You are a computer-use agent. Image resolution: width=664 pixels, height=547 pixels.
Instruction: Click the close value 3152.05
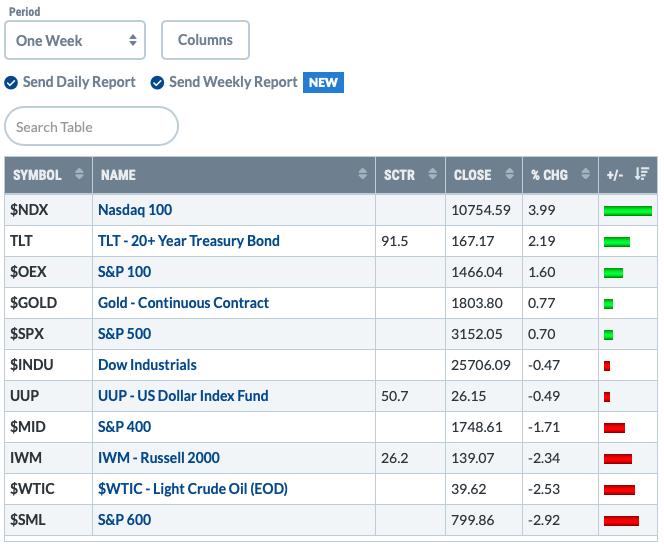click(x=477, y=334)
